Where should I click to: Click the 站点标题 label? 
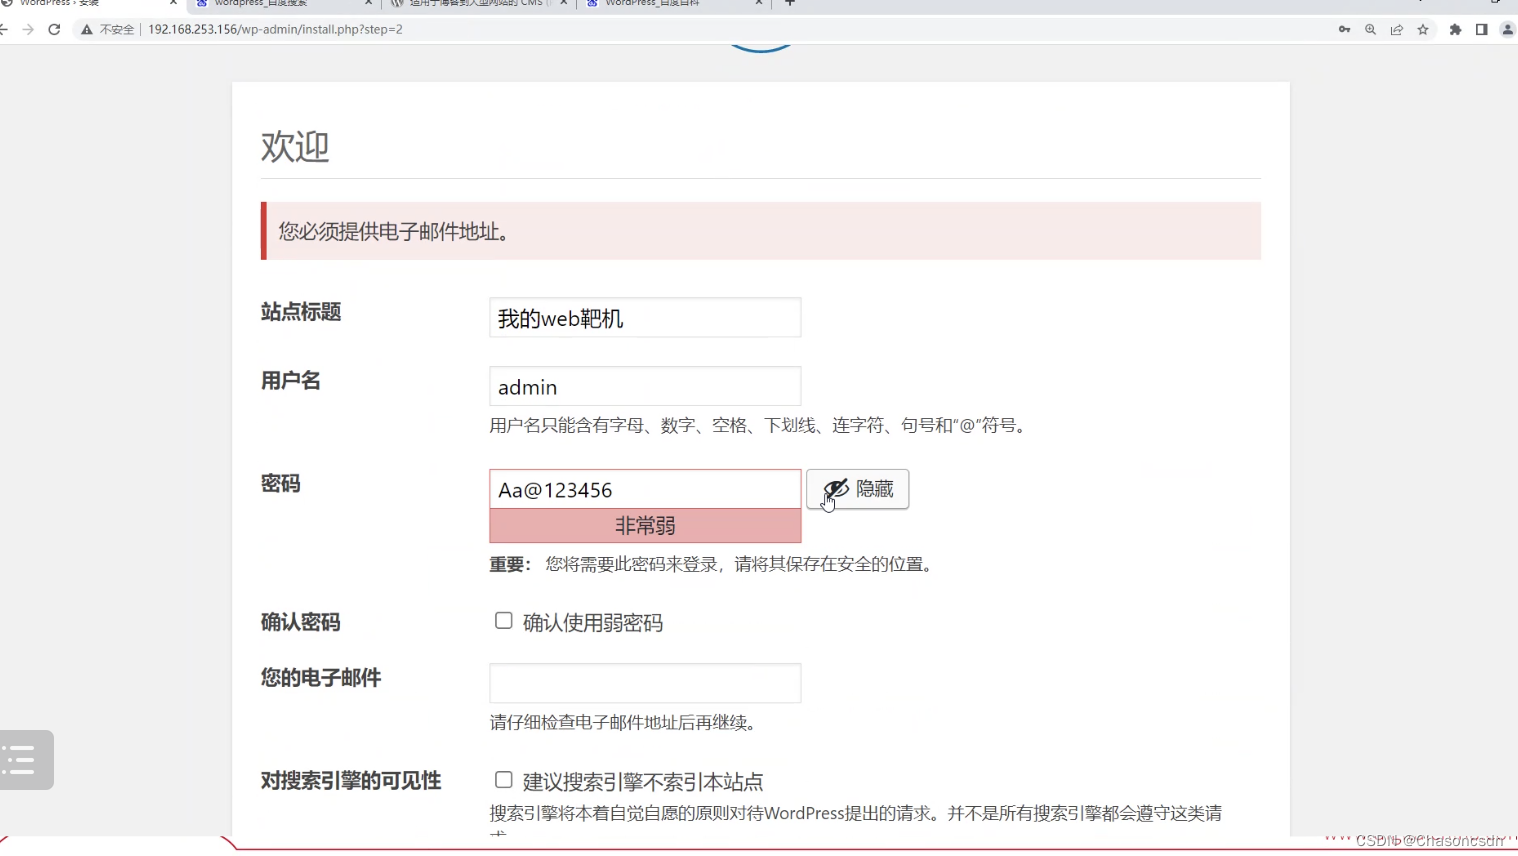(x=301, y=312)
